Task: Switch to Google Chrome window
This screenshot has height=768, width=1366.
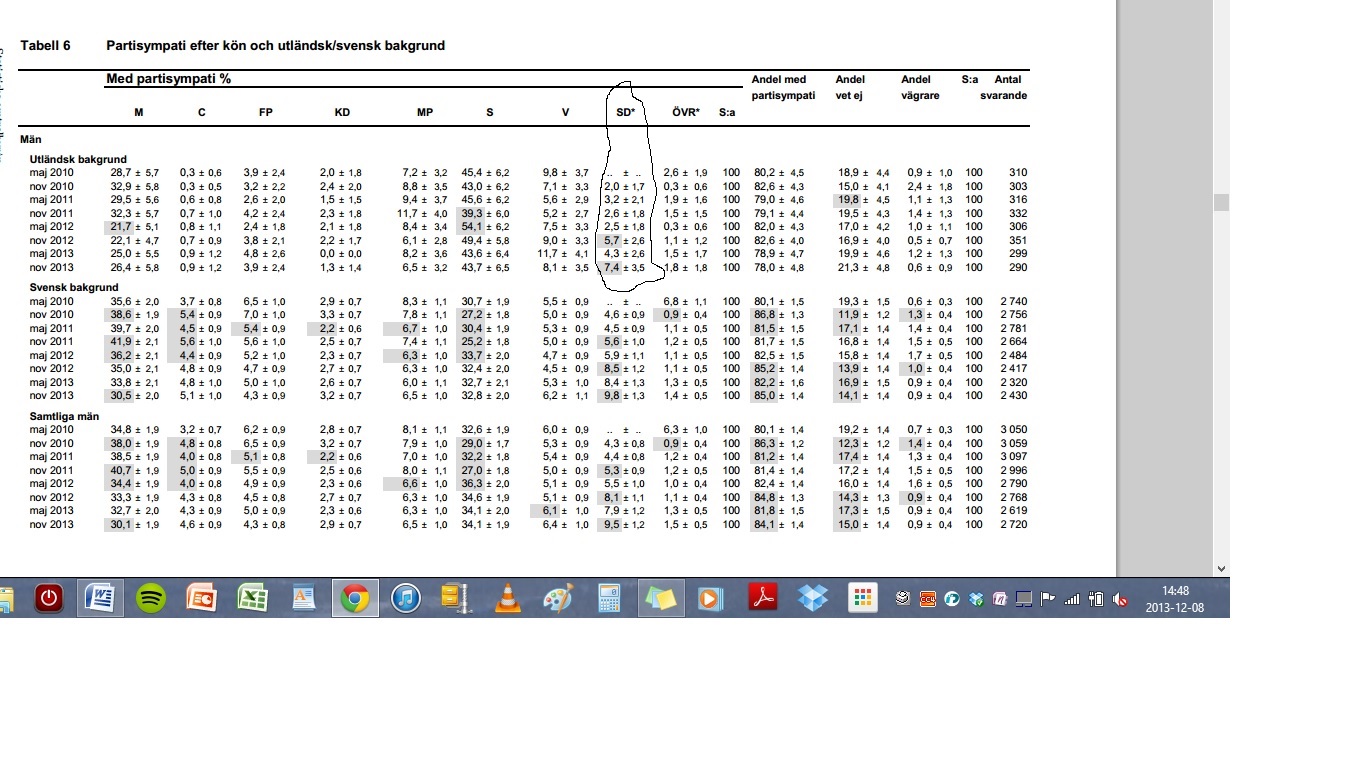Action: coord(354,598)
